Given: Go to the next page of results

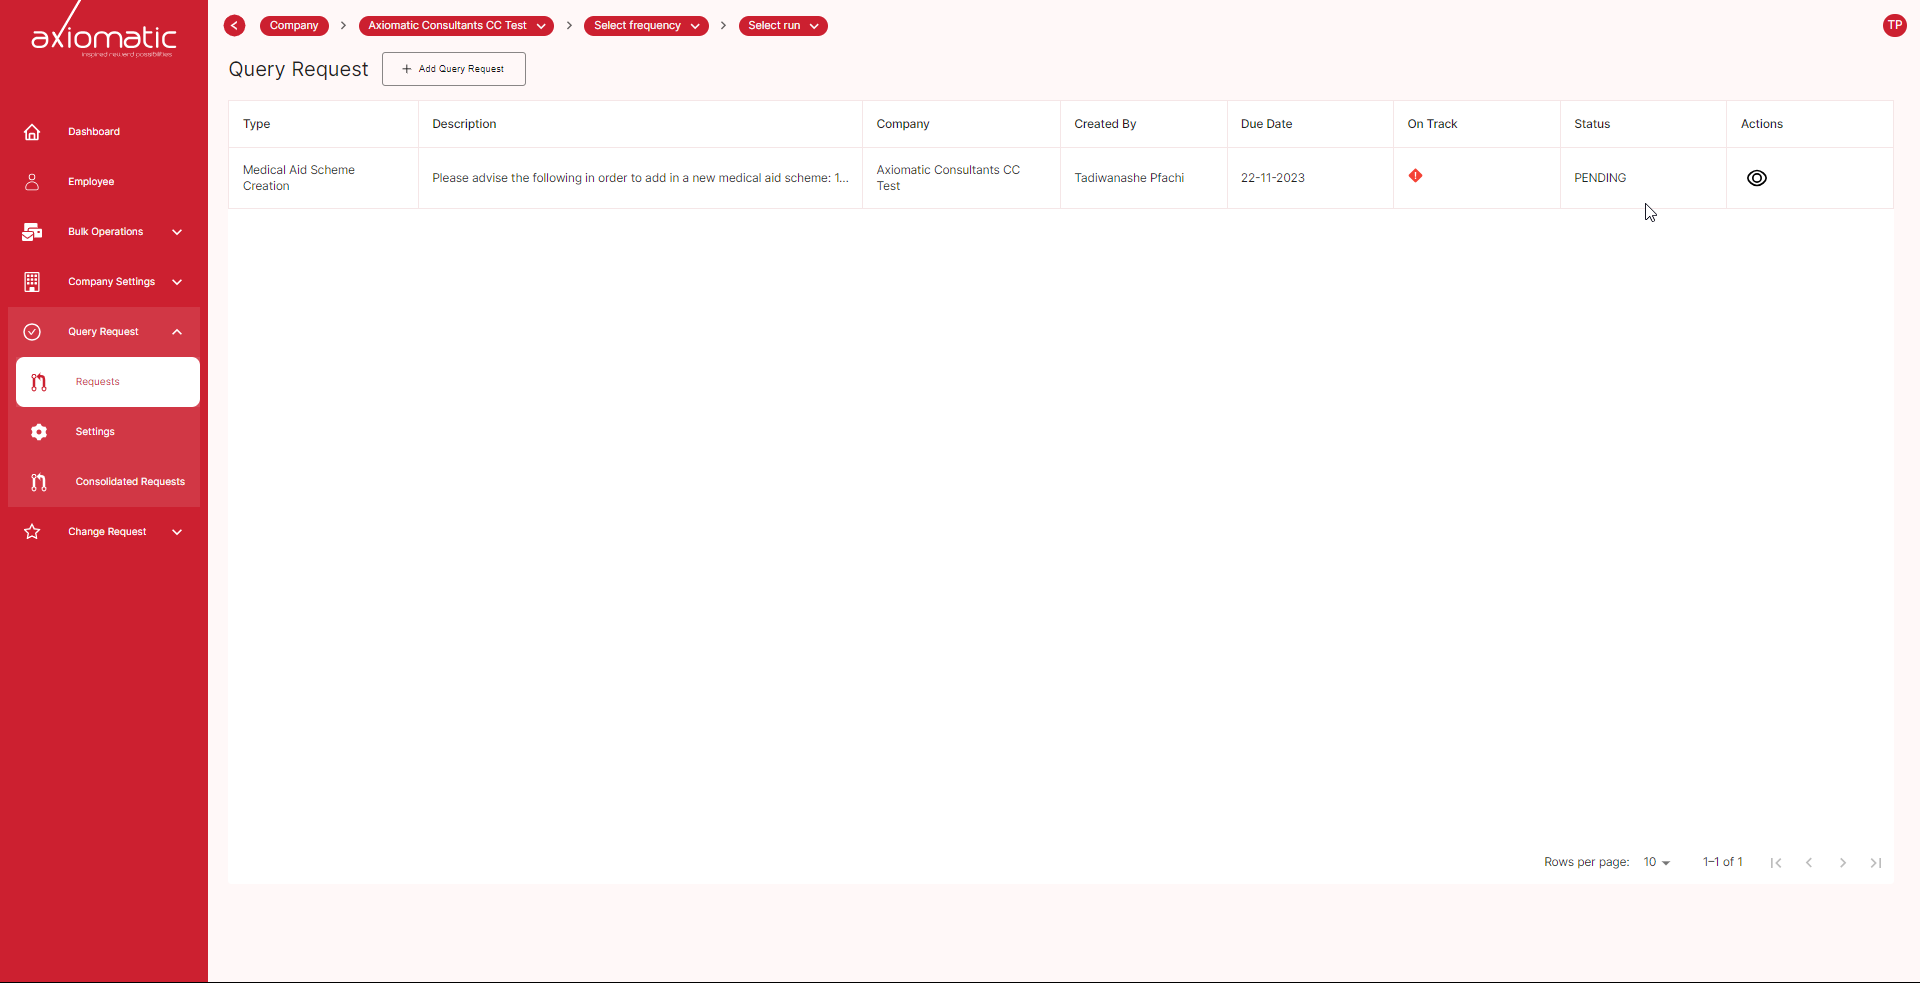Looking at the screenshot, I should pos(1842,862).
